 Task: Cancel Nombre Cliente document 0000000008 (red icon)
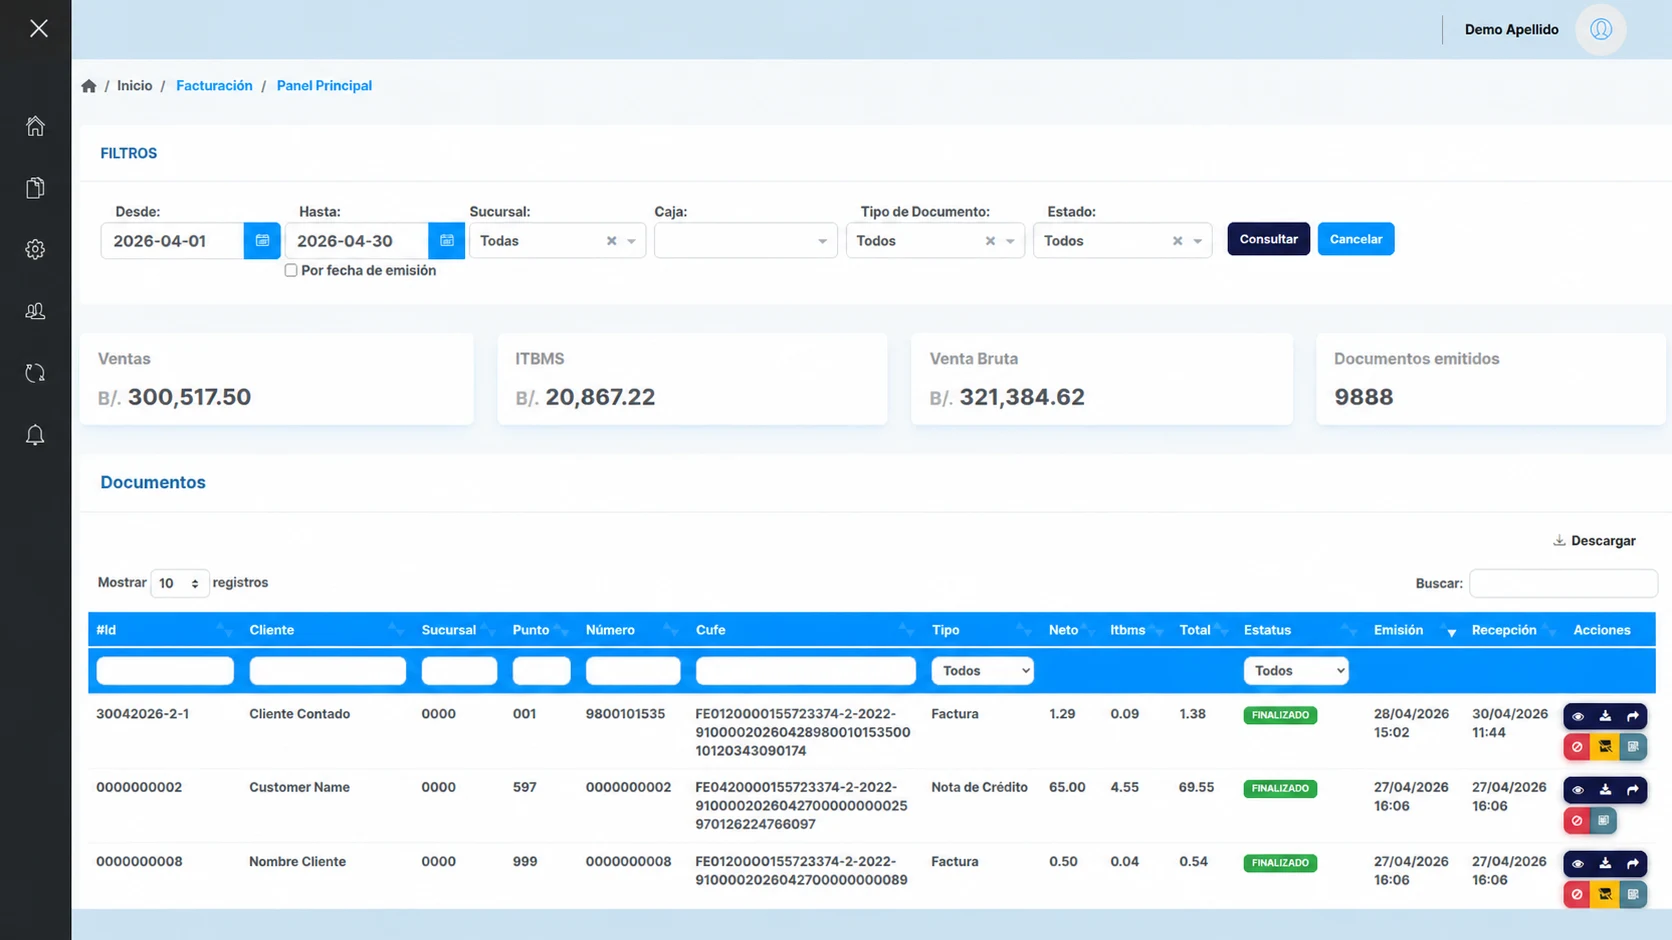(1577, 894)
